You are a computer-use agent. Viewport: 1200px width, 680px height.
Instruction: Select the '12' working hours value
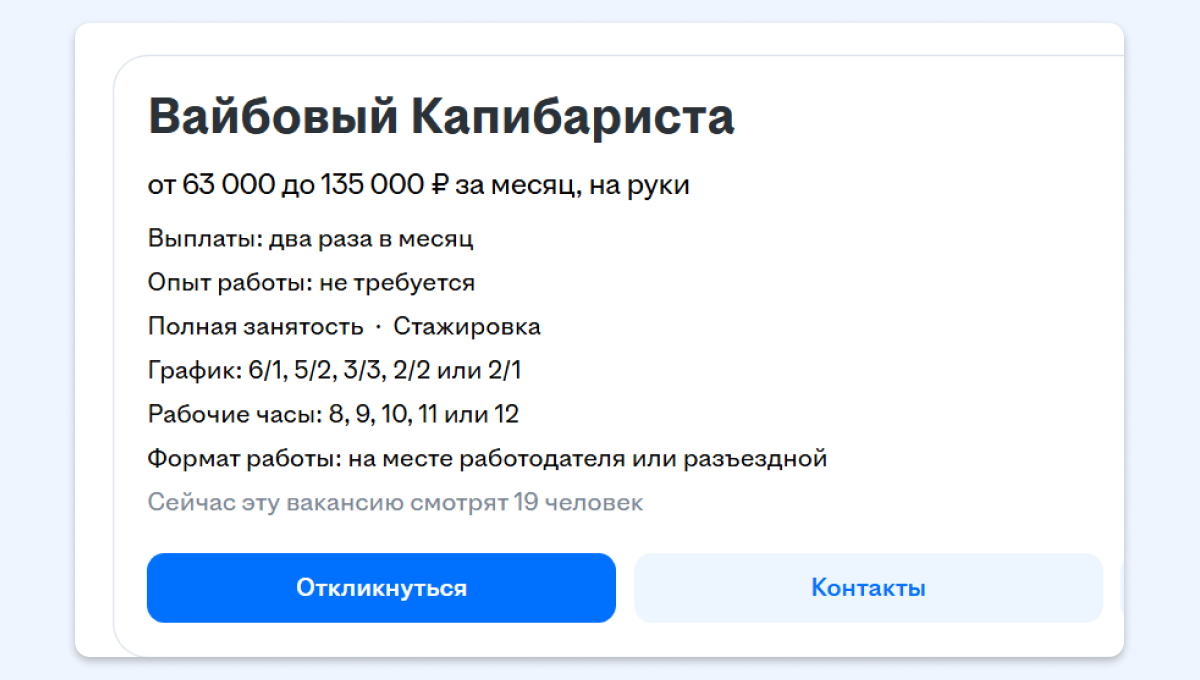pos(504,414)
